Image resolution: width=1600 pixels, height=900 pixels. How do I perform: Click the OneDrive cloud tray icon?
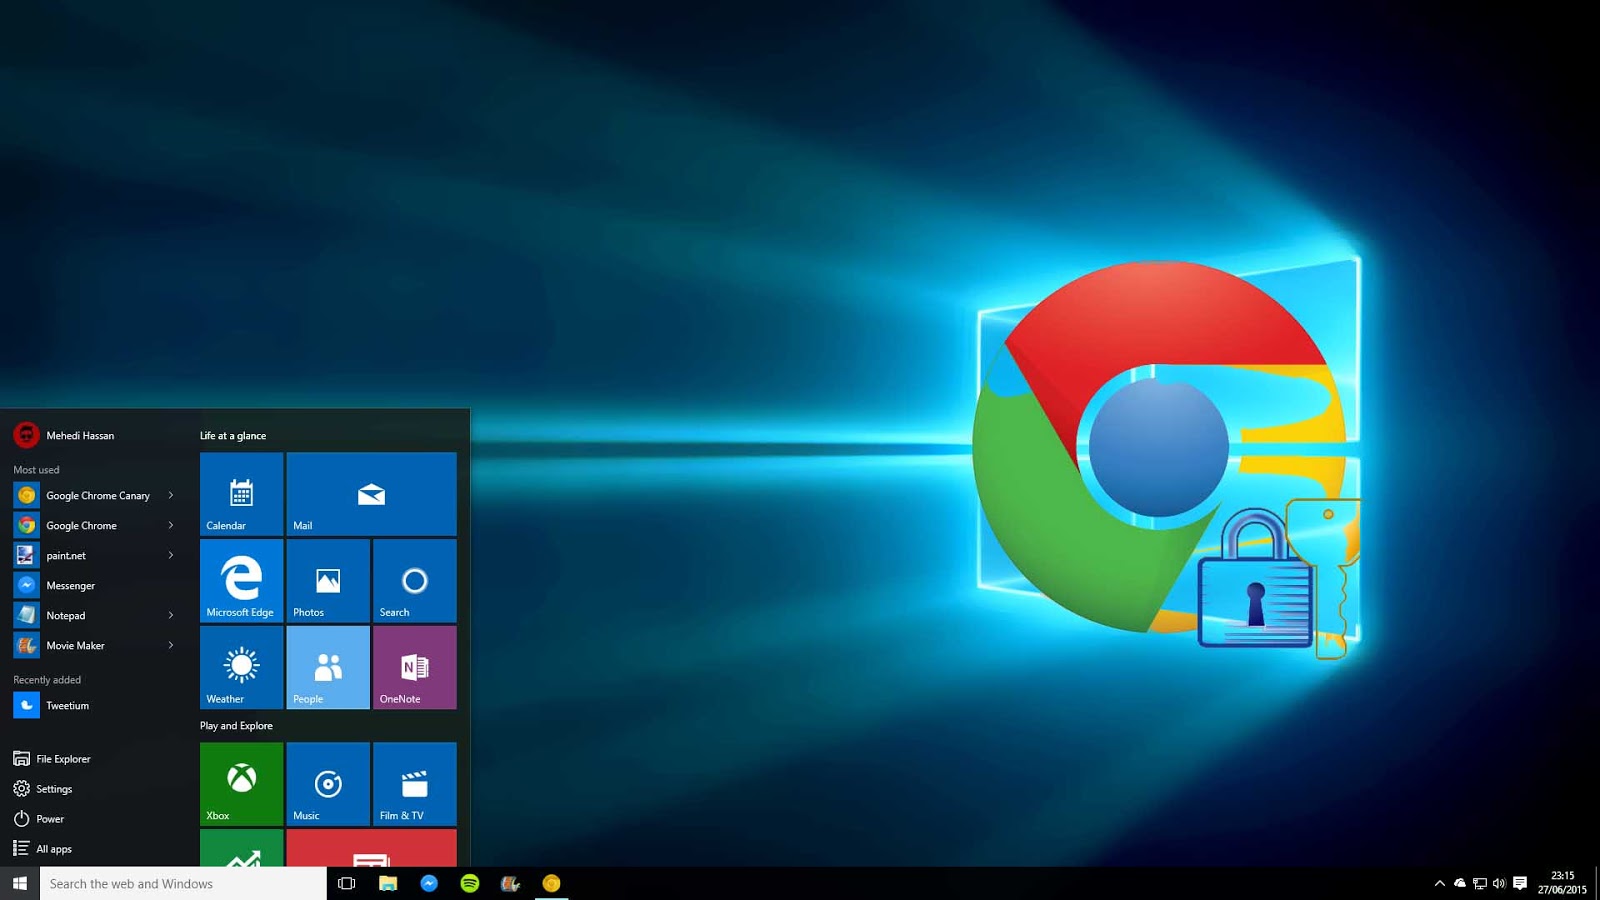(1460, 883)
